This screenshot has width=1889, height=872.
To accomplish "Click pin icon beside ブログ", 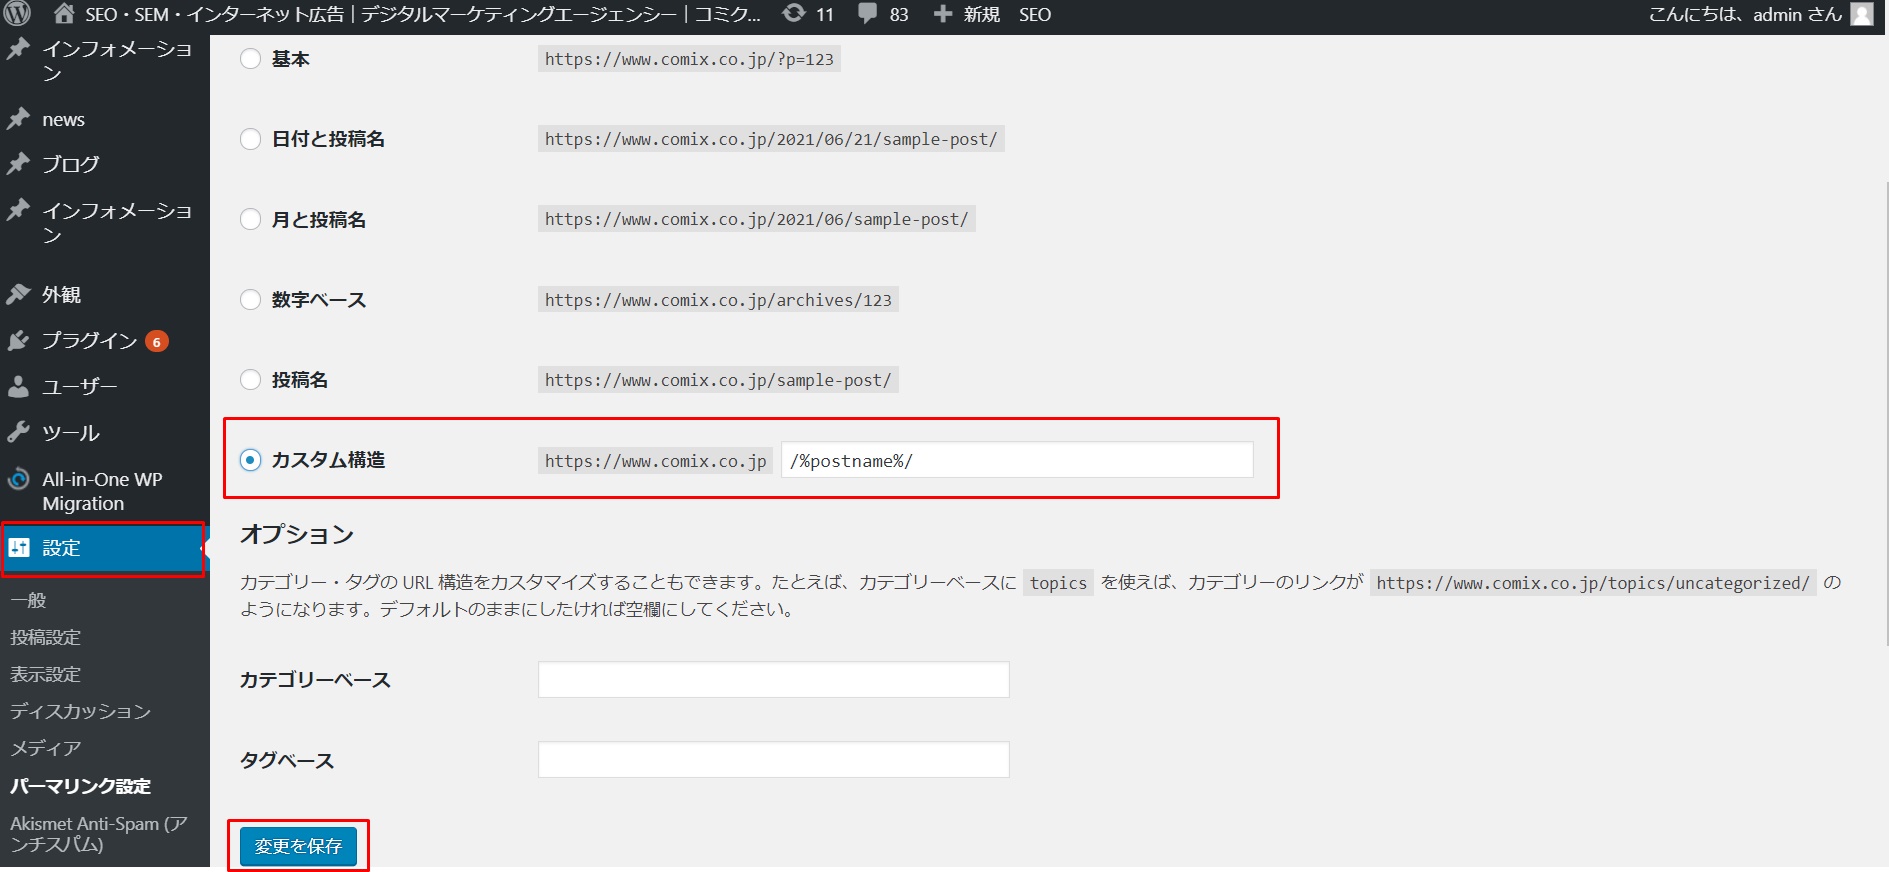I will pyautogui.click(x=18, y=164).
